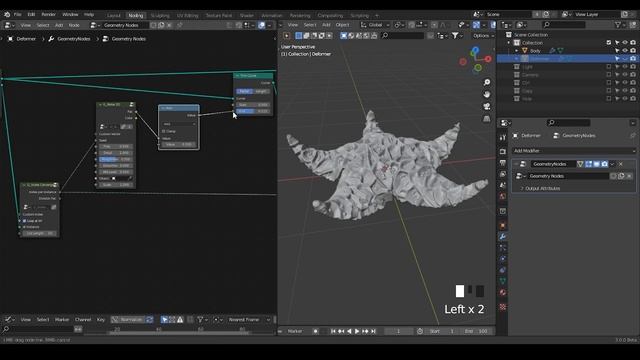This screenshot has width=640, height=360.
Task: Open 3D viewport Object menu
Action: click(342, 25)
